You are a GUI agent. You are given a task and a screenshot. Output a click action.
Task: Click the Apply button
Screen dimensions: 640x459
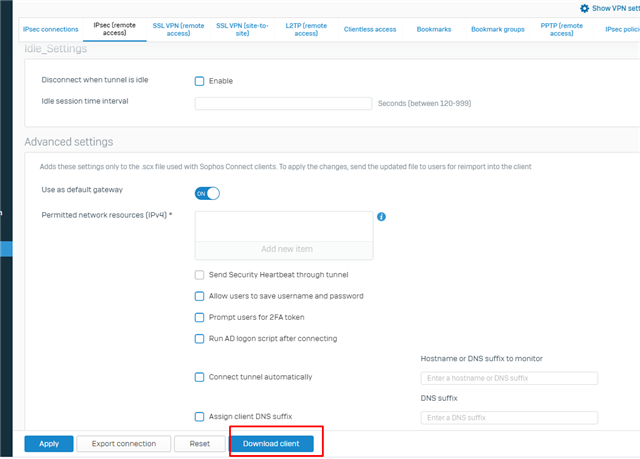click(x=49, y=444)
